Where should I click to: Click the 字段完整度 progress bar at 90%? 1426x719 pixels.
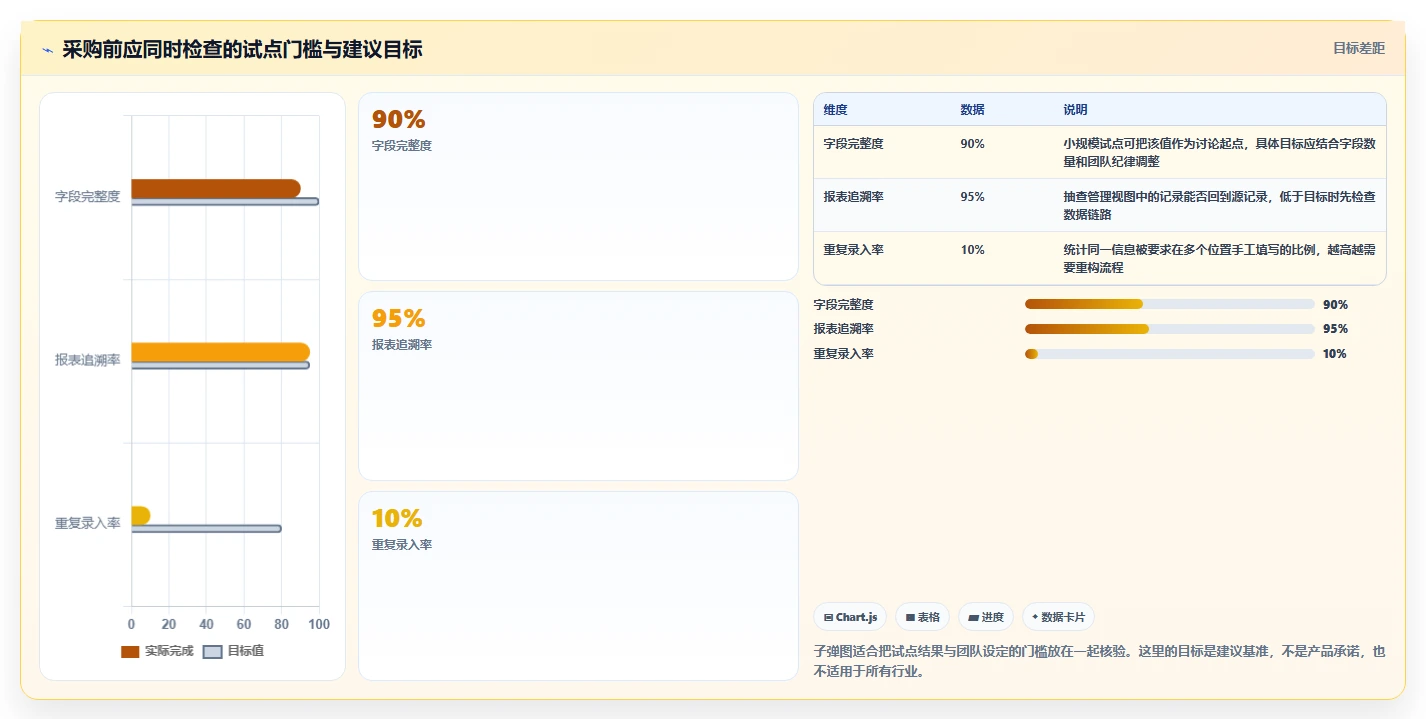(1169, 304)
